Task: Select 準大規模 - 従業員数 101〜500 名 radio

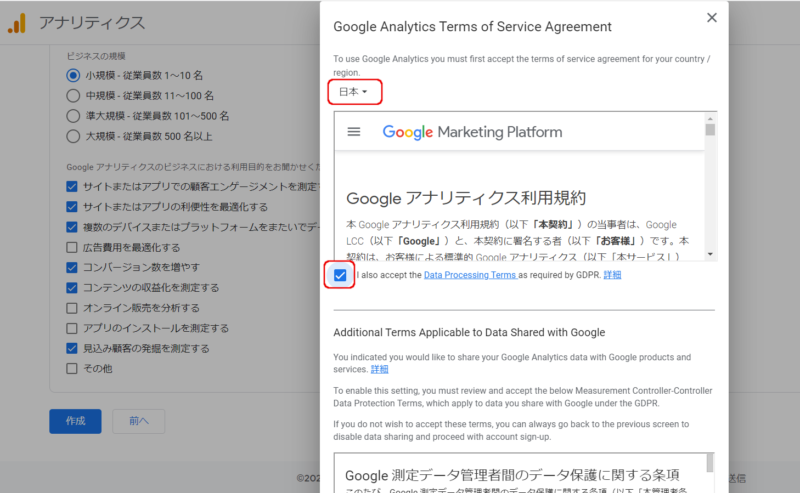Action: (x=73, y=116)
